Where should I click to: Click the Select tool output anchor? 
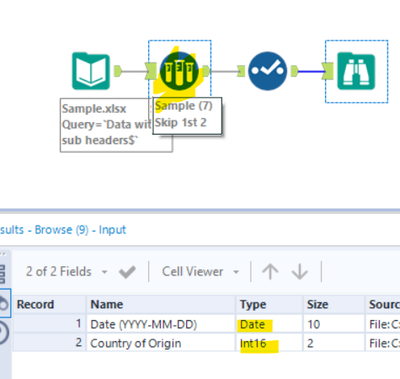[294, 71]
